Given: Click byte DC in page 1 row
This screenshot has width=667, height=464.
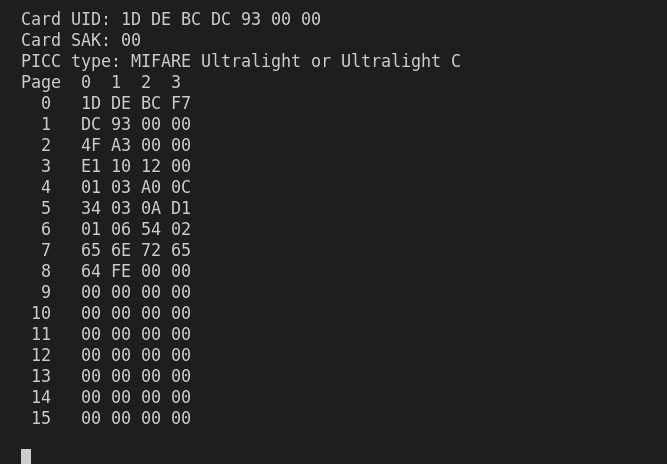Looking at the screenshot, I should click(x=91, y=124).
